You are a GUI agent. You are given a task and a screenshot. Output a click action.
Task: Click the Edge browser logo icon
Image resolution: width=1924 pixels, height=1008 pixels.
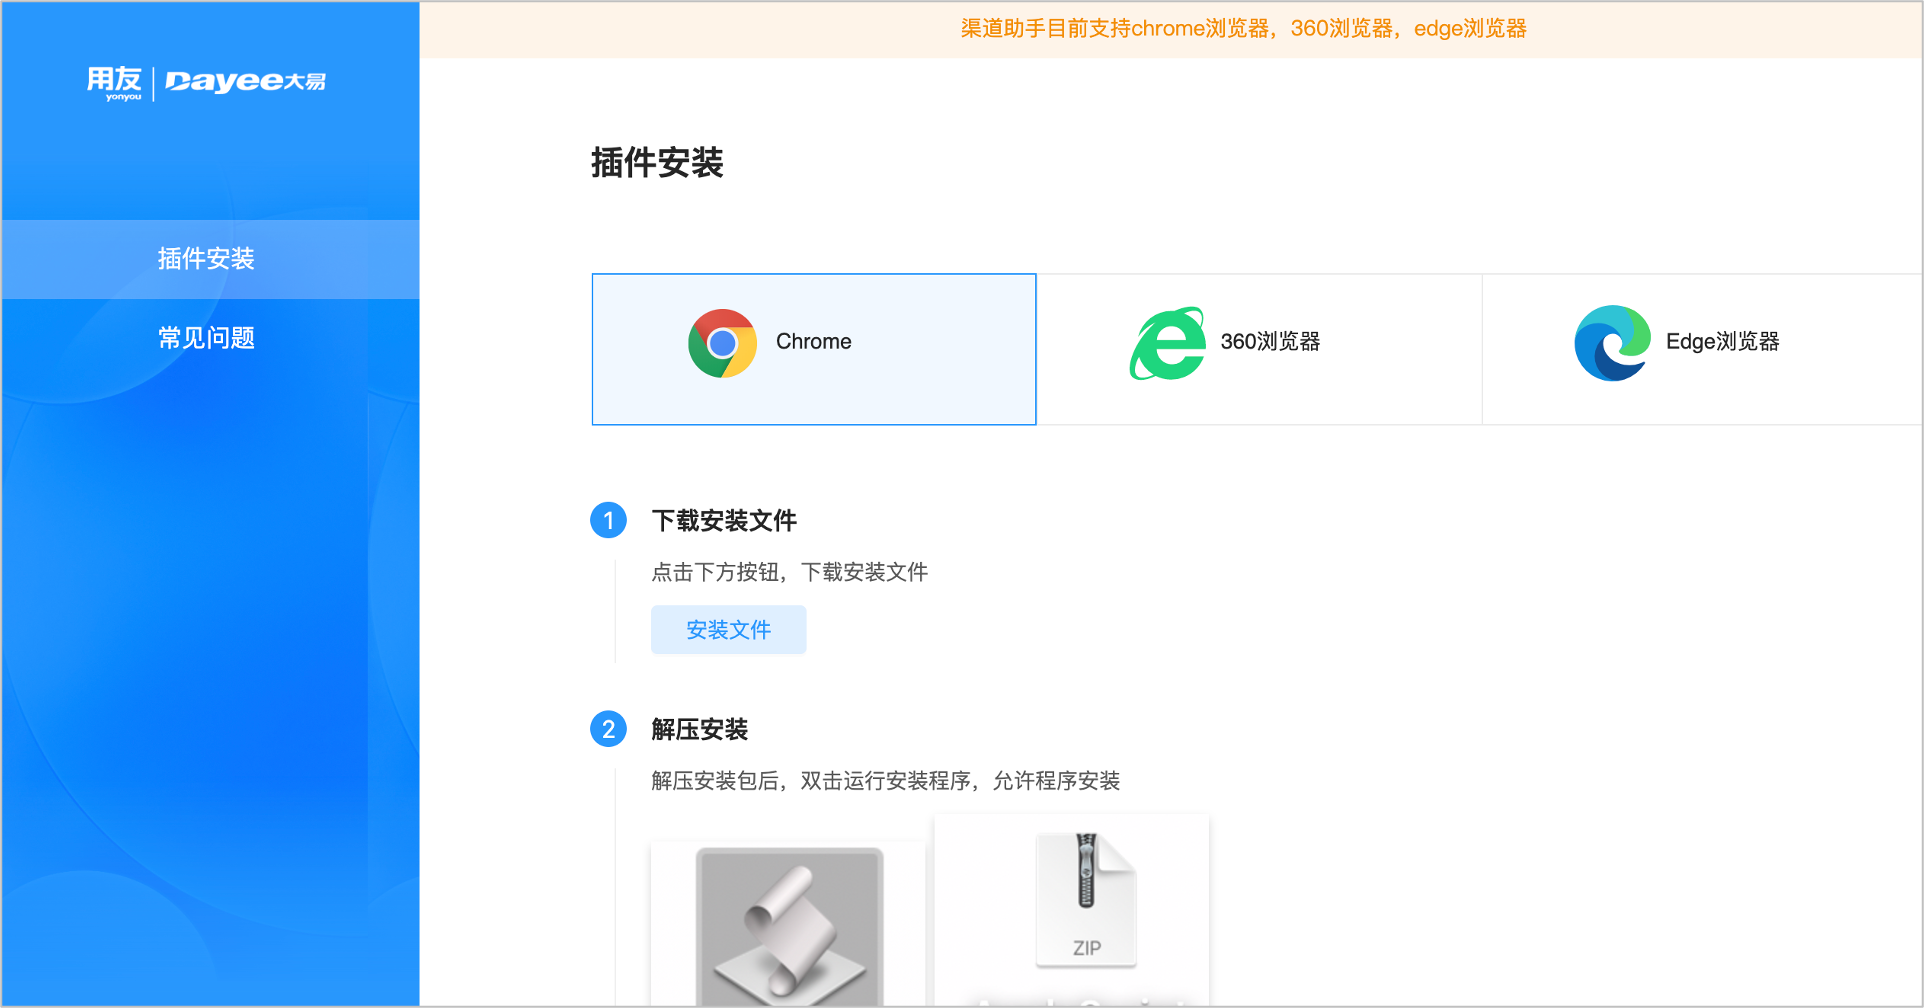1612,343
